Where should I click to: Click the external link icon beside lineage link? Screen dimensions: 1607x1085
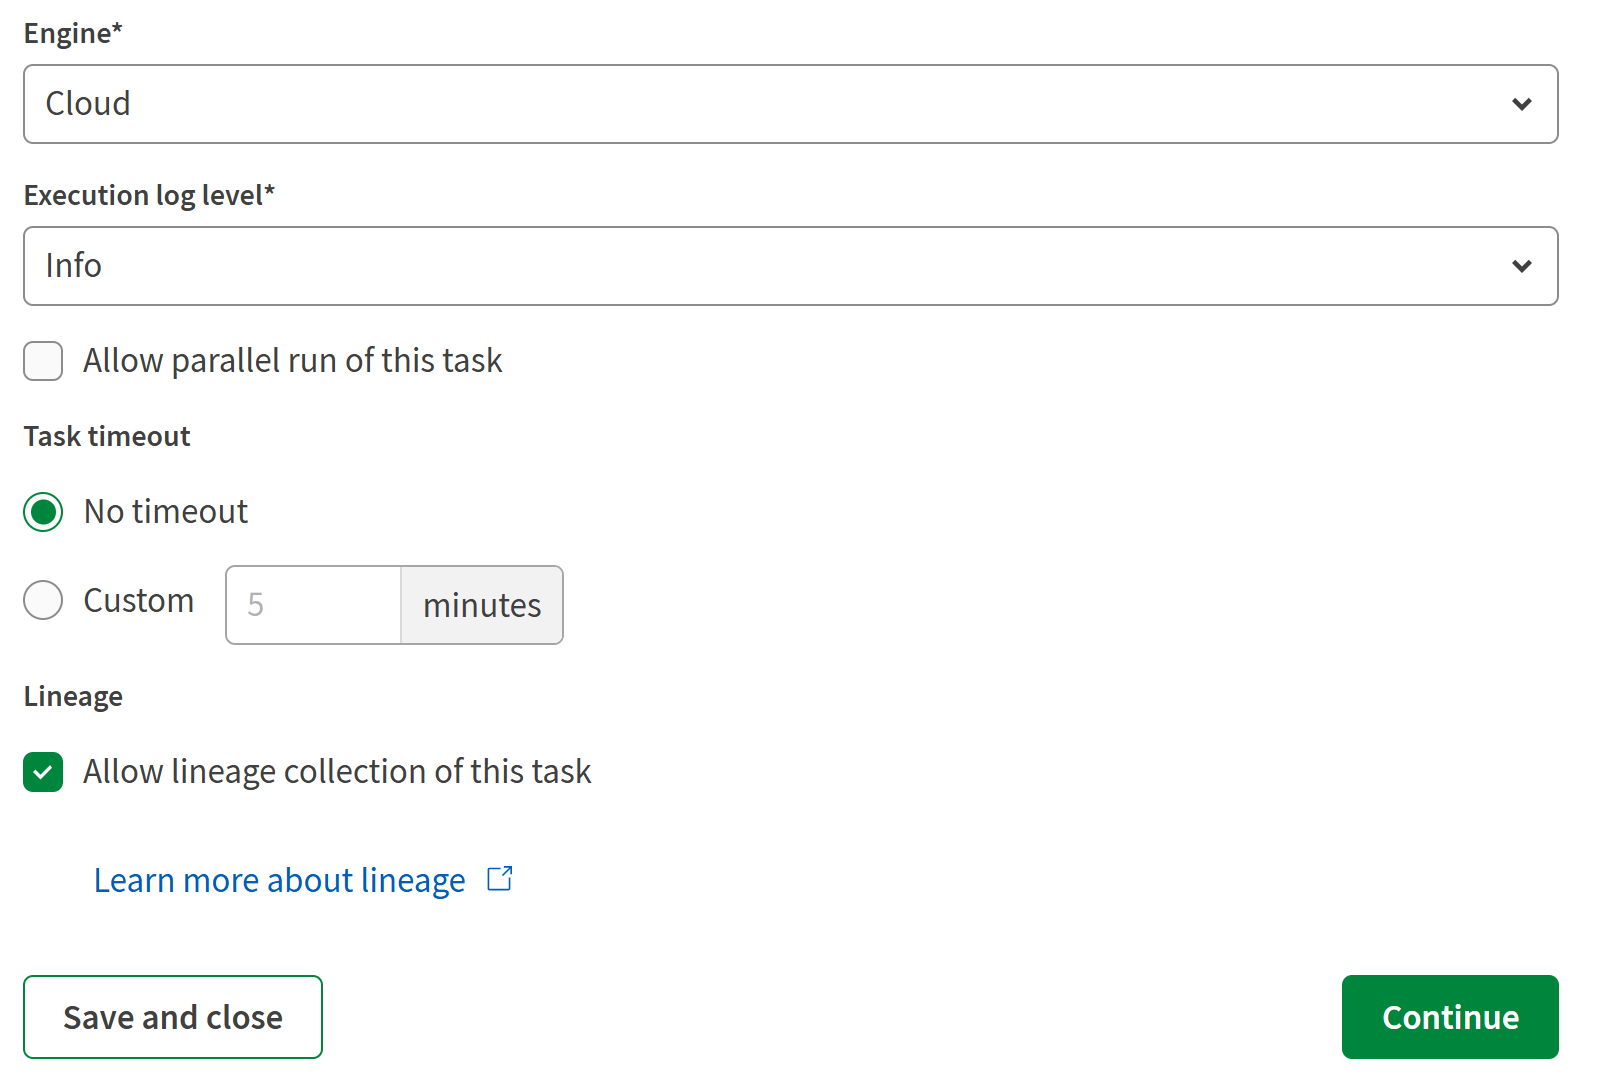coord(500,879)
